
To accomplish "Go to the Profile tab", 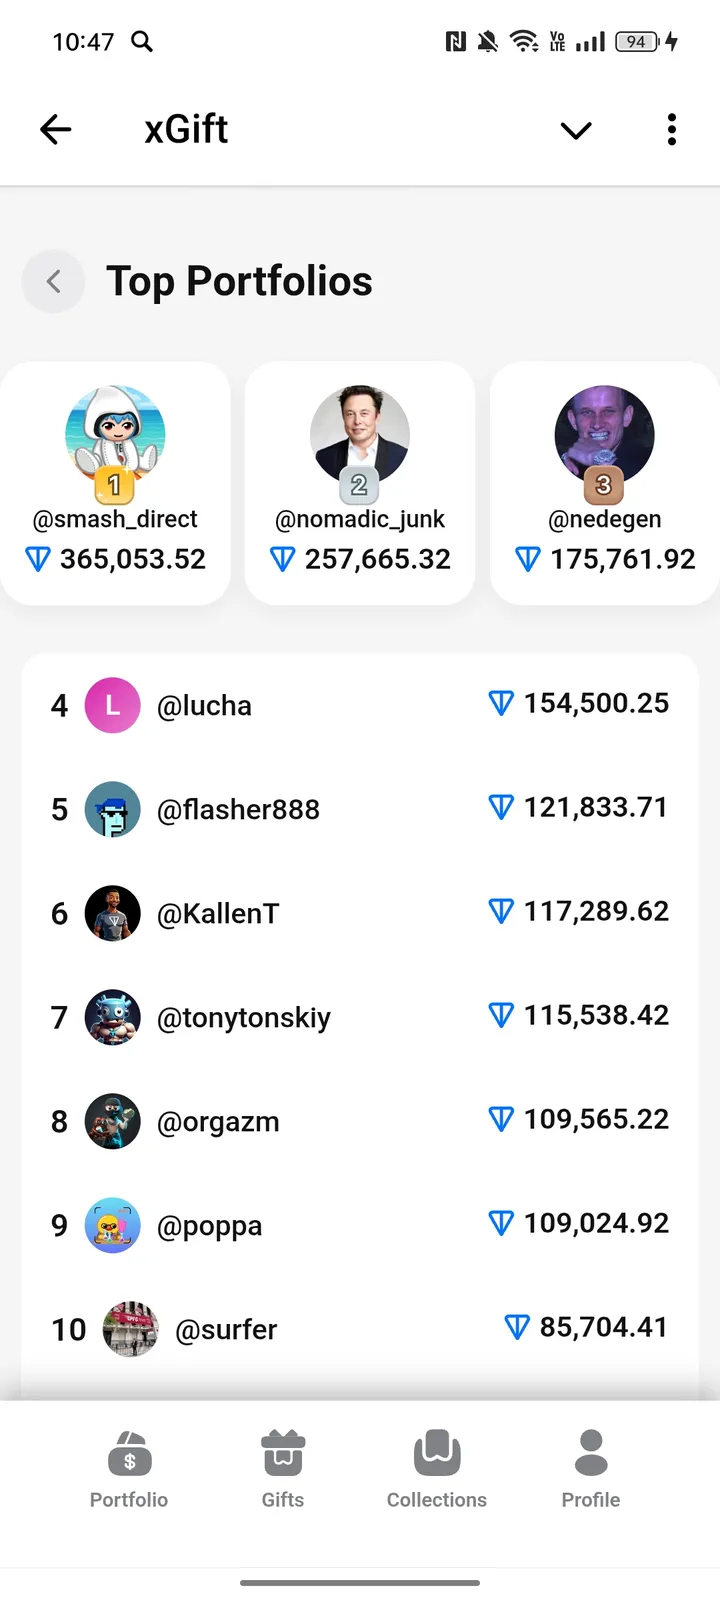I will click(x=591, y=1468).
